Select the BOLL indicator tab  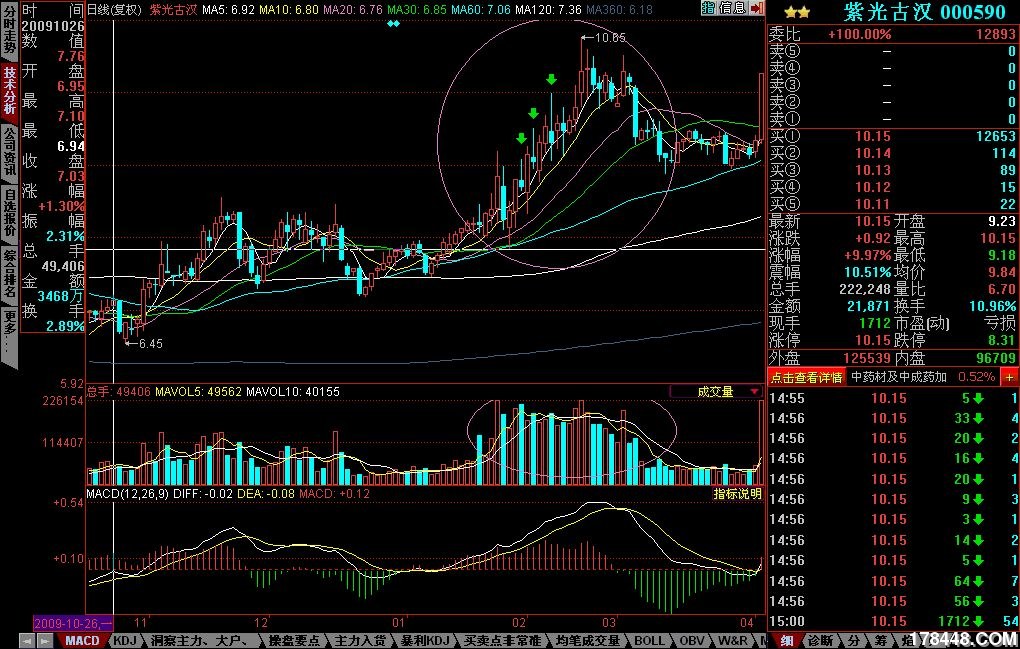[x=648, y=640]
